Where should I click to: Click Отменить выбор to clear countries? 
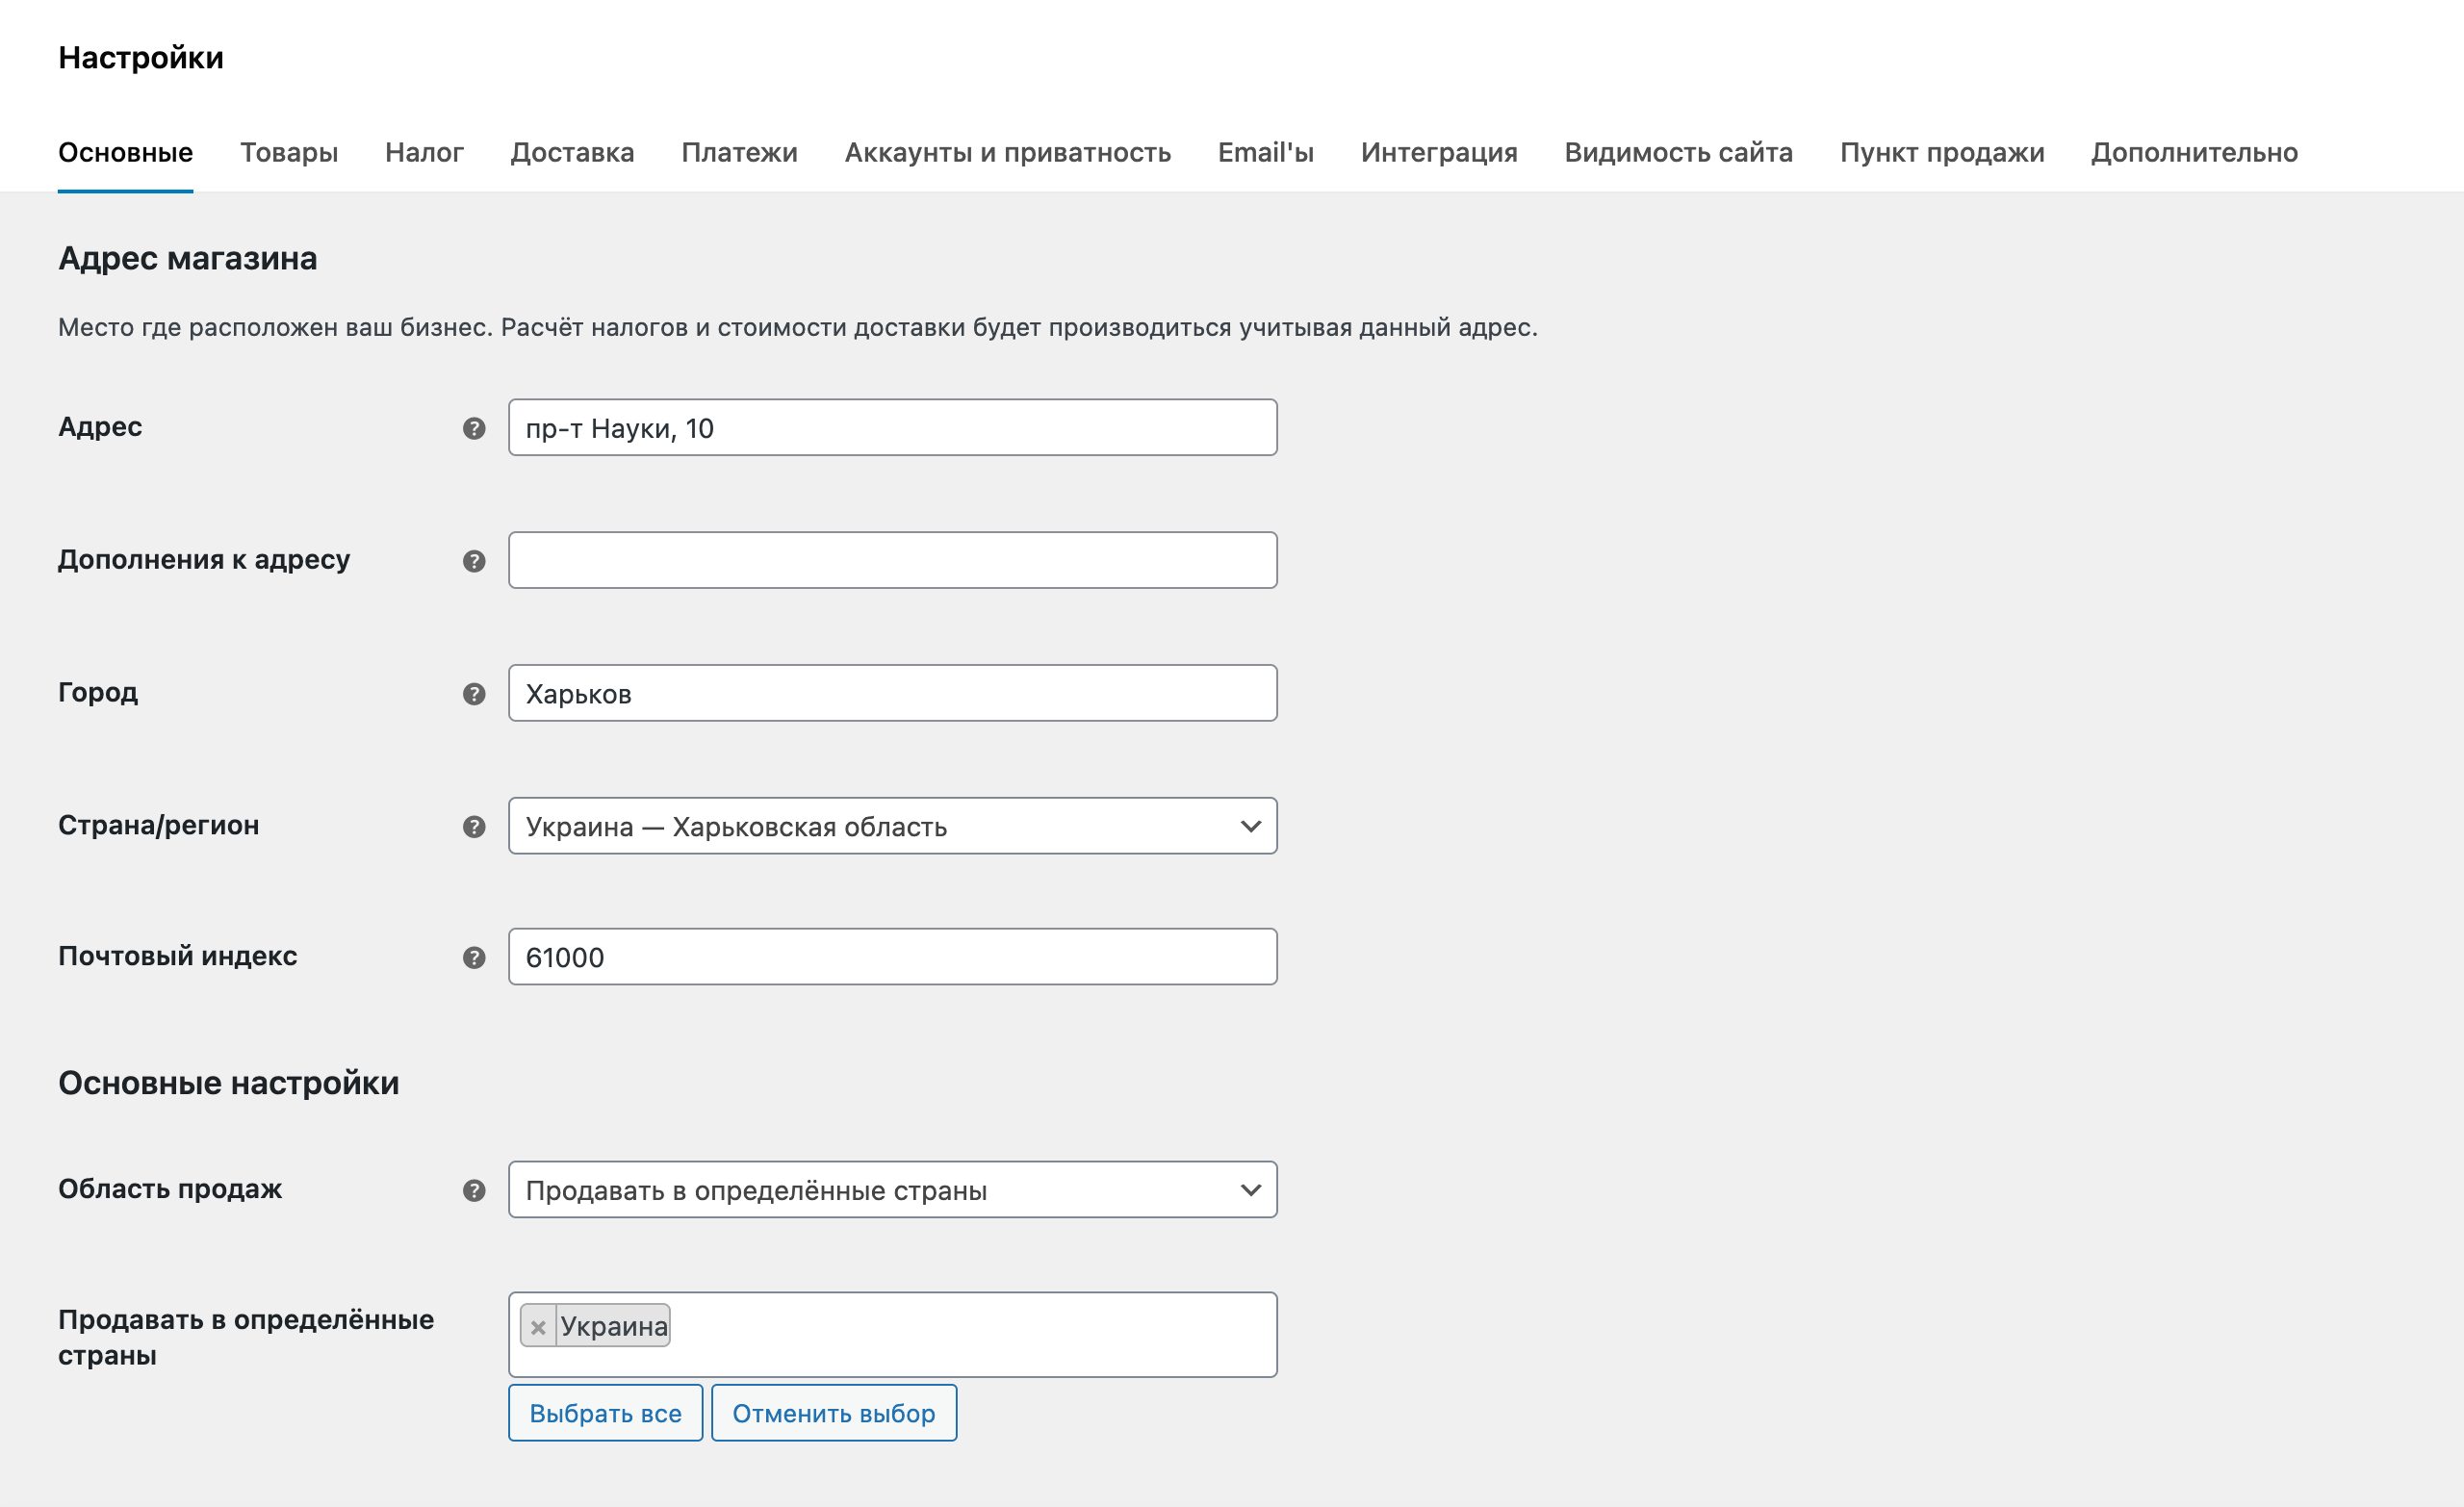[x=834, y=1412]
